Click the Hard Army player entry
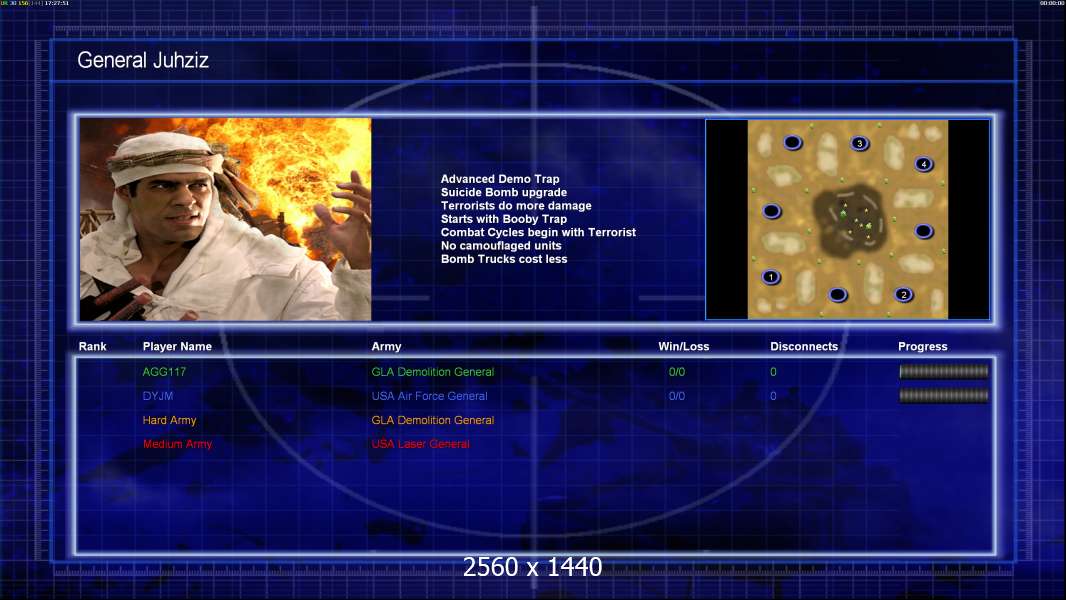 [x=169, y=420]
